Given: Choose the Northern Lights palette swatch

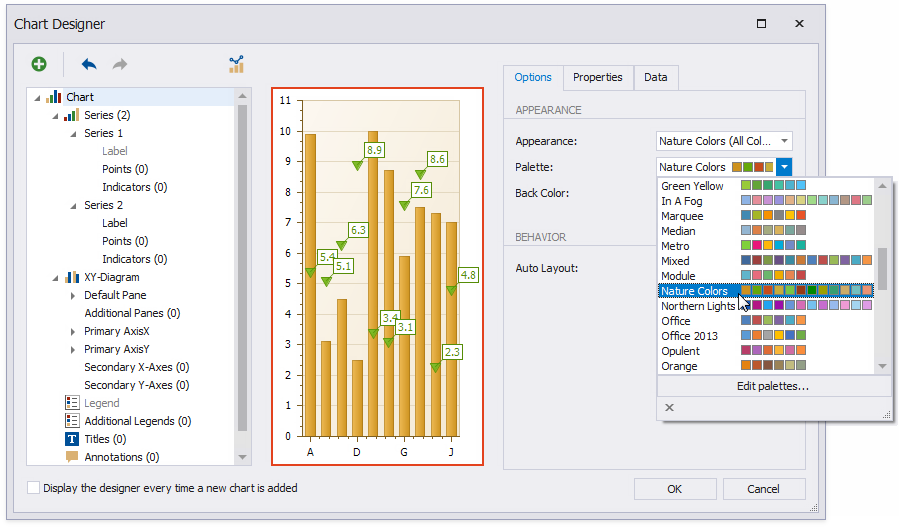Looking at the screenshot, I should coord(806,306).
